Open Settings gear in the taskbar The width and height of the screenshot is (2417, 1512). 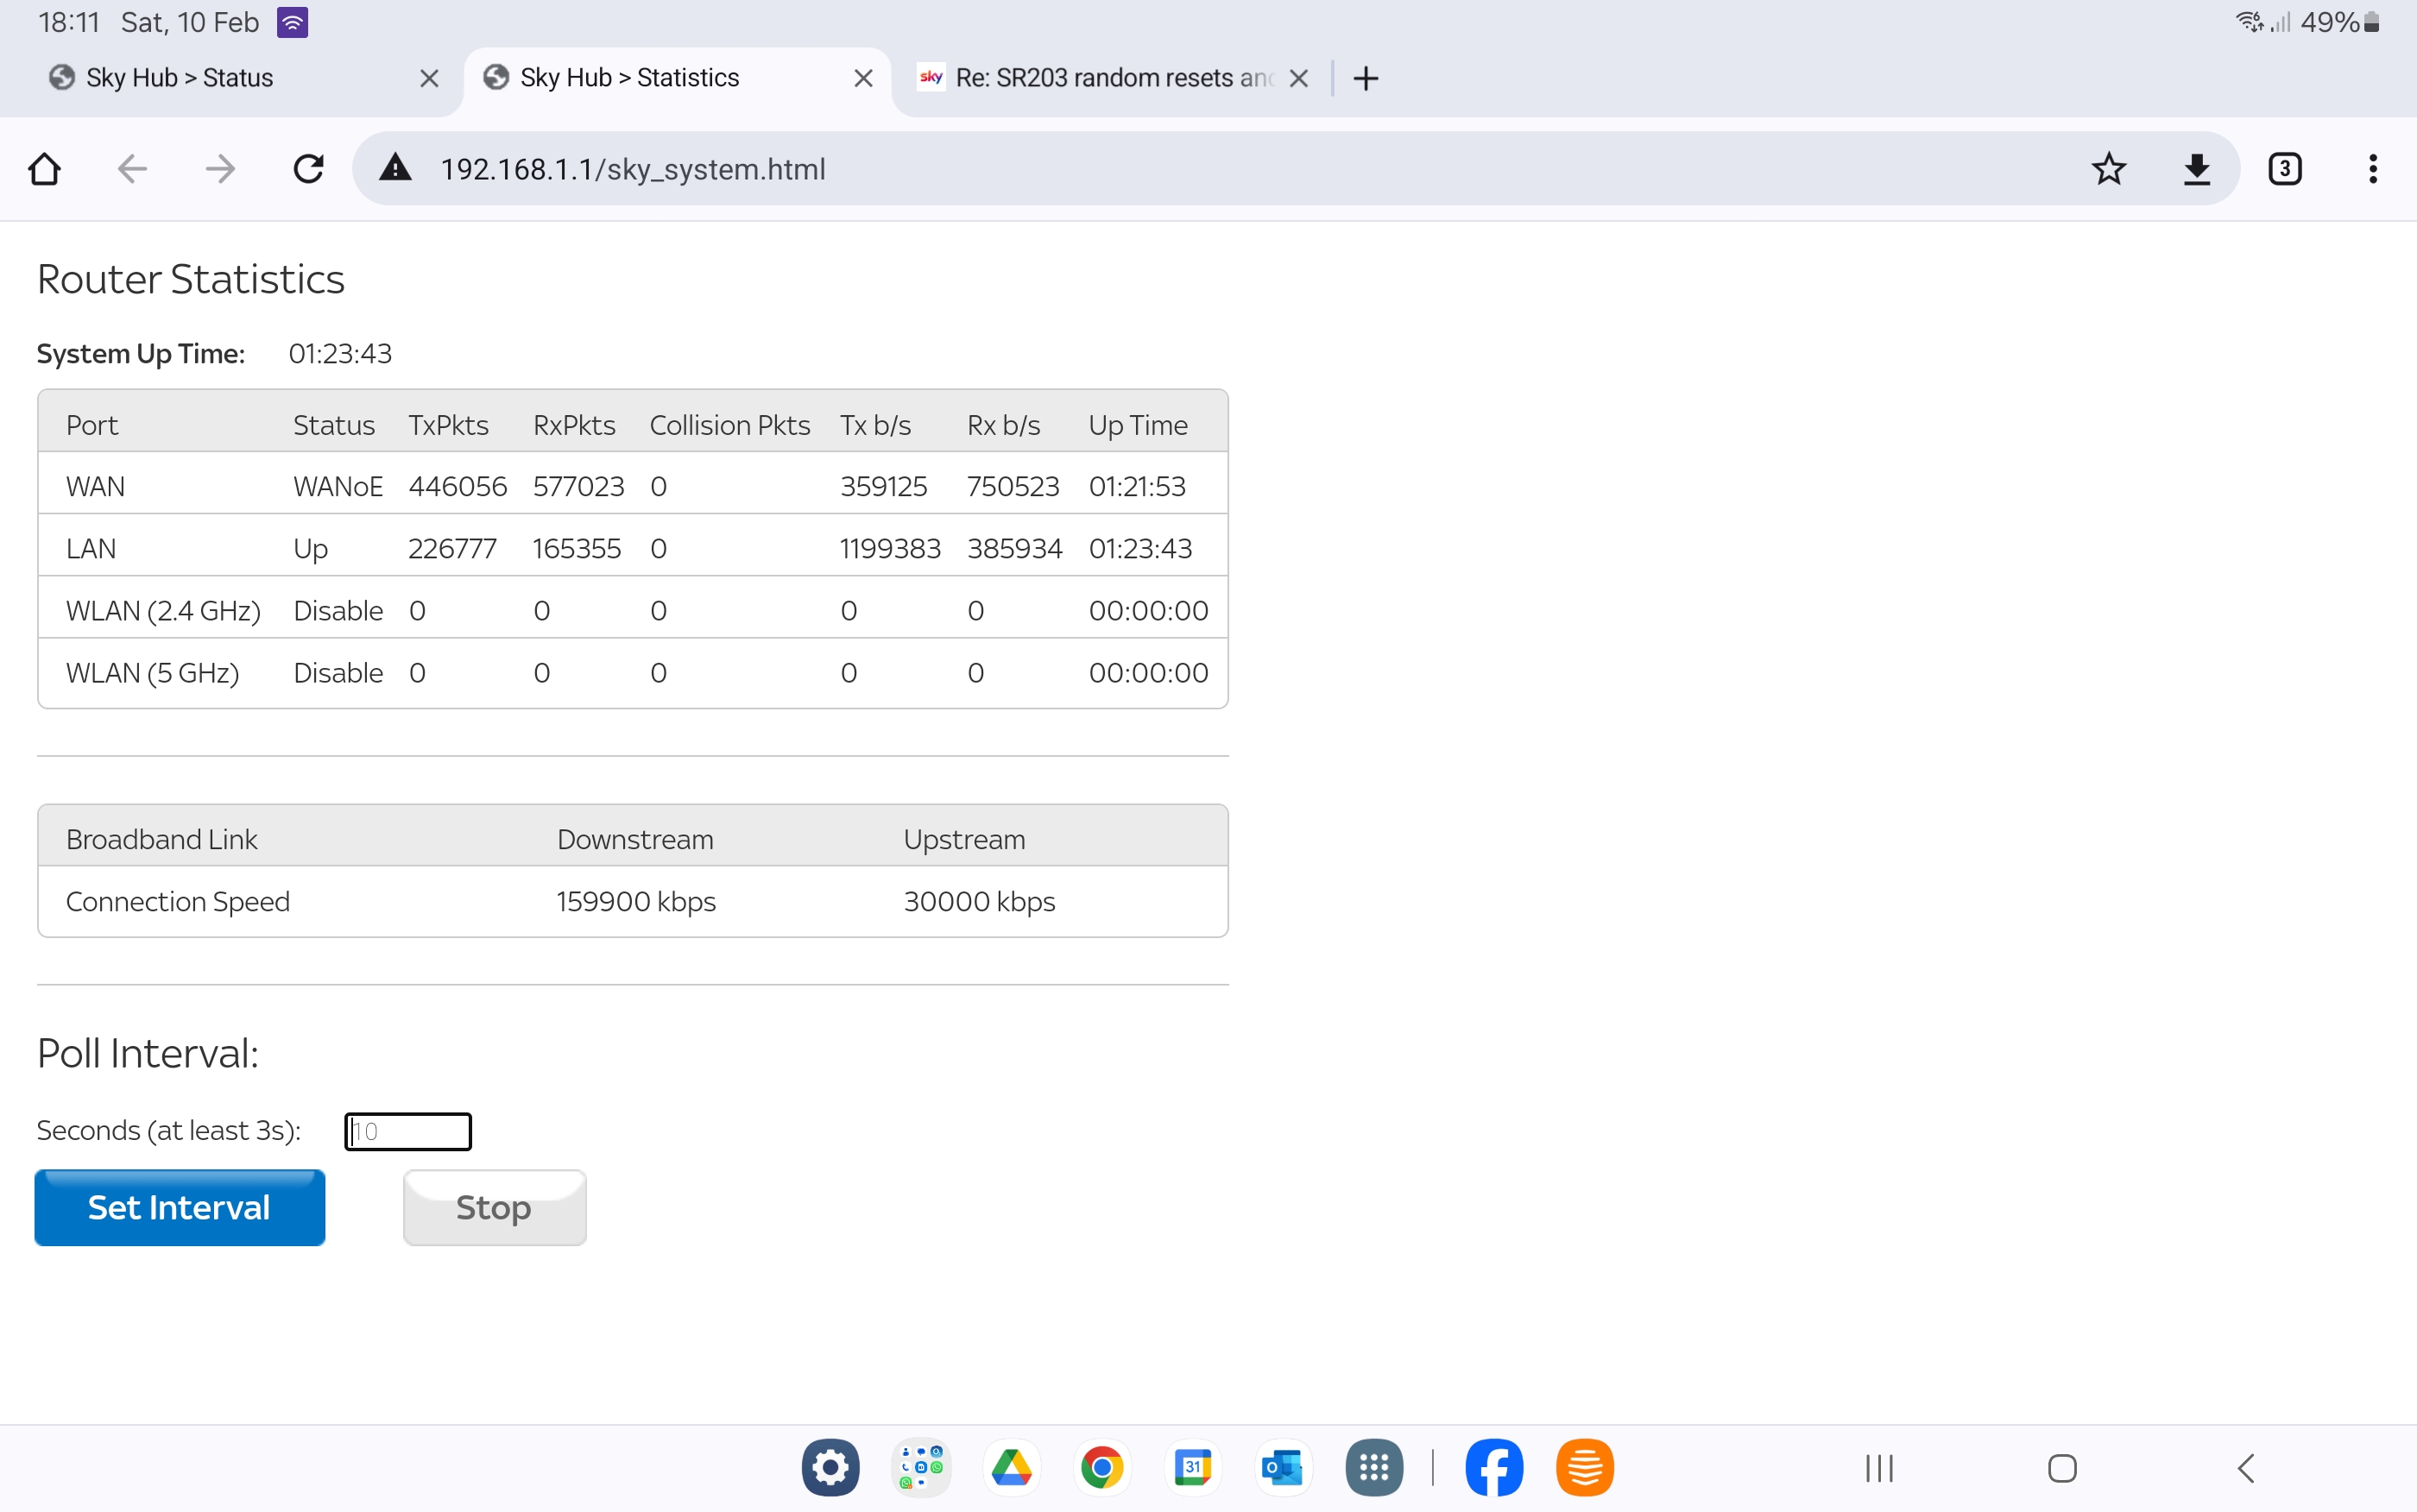click(830, 1467)
